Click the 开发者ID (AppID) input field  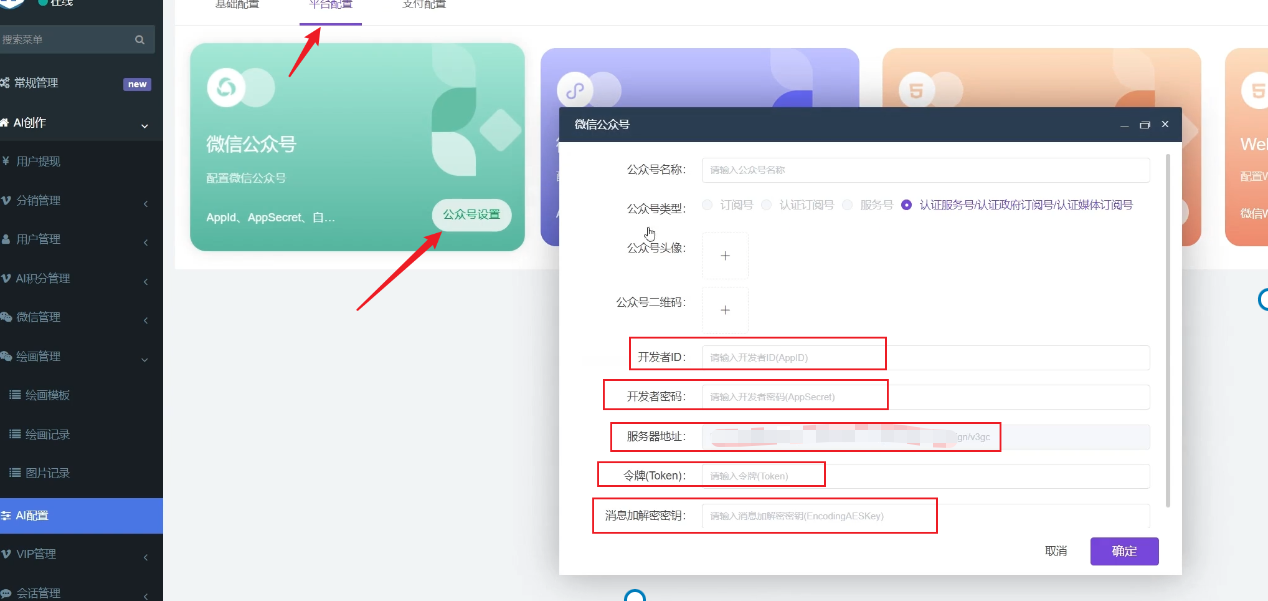point(926,357)
